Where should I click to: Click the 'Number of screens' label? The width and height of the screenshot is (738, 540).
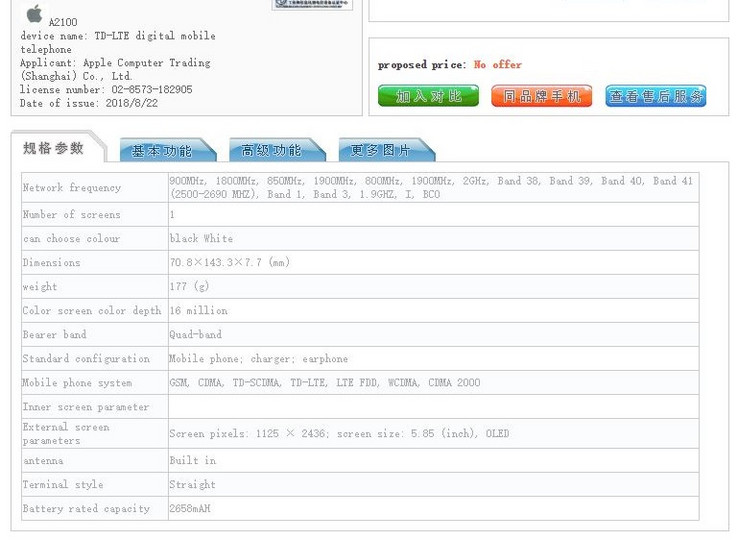[x=72, y=215]
